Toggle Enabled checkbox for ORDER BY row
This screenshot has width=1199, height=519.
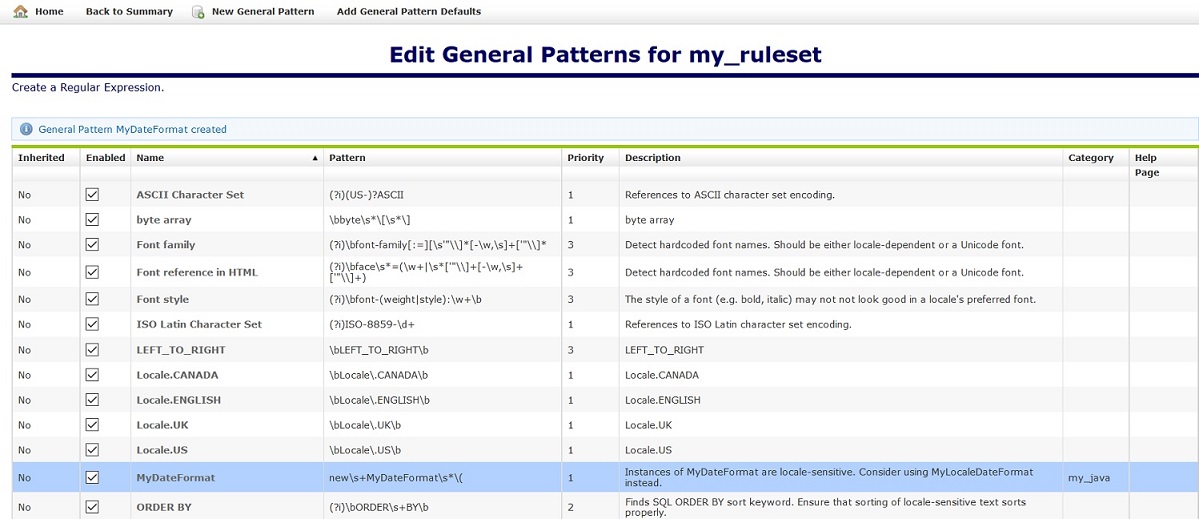click(x=93, y=506)
